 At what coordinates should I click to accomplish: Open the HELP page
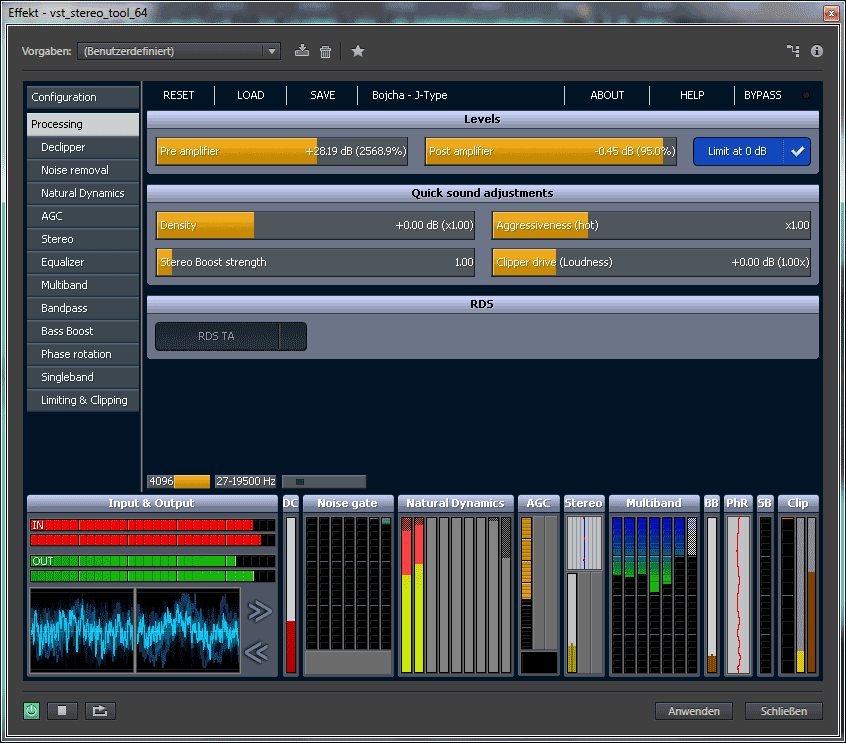[692, 95]
